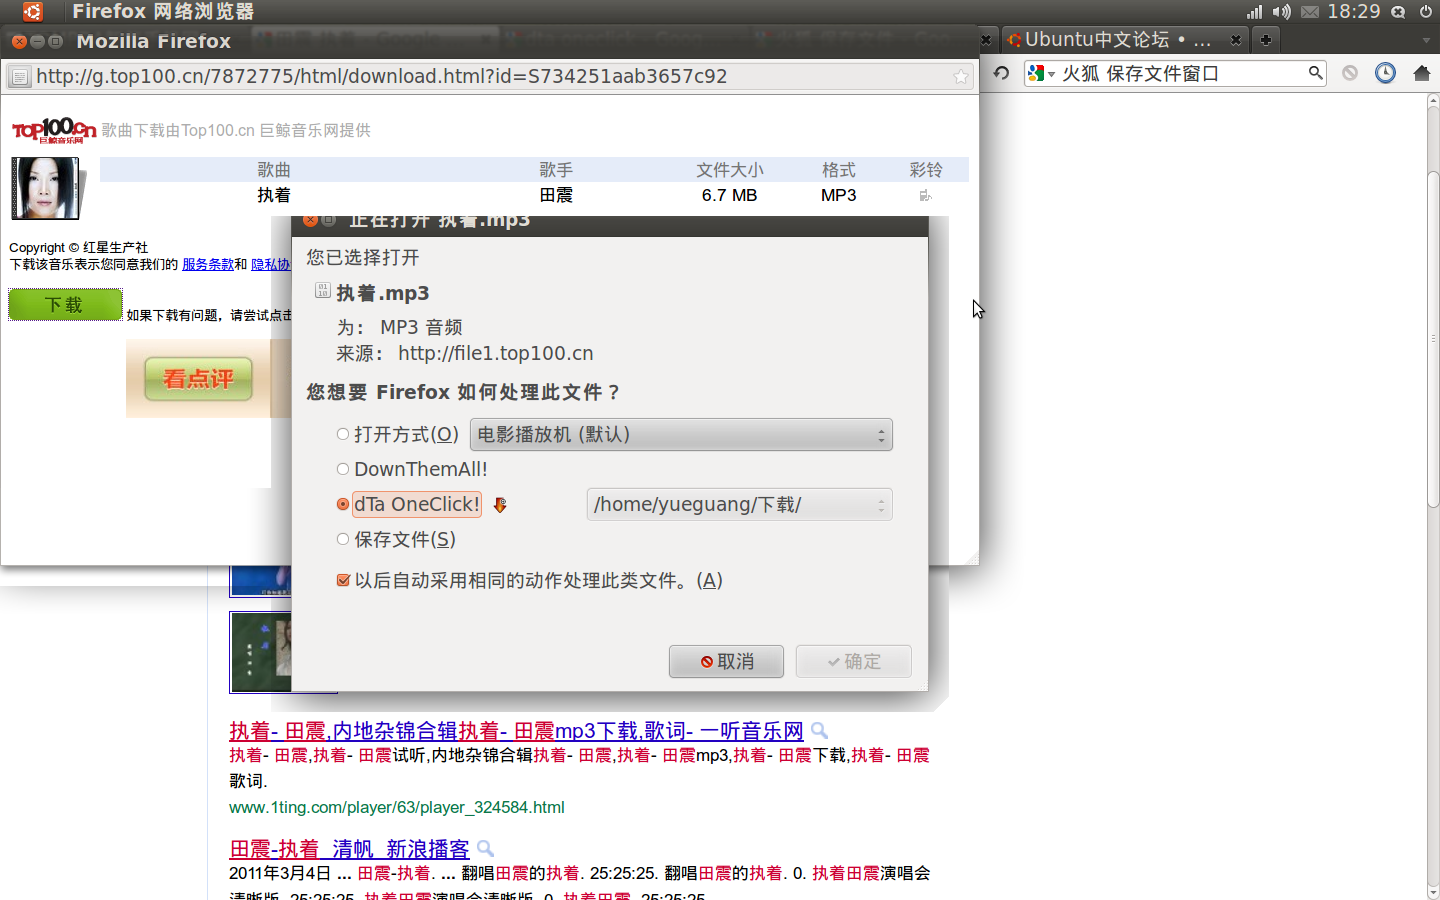1440x900 pixels.
Task: Open a new tab with the plus button
Action: coord(1266,40)
